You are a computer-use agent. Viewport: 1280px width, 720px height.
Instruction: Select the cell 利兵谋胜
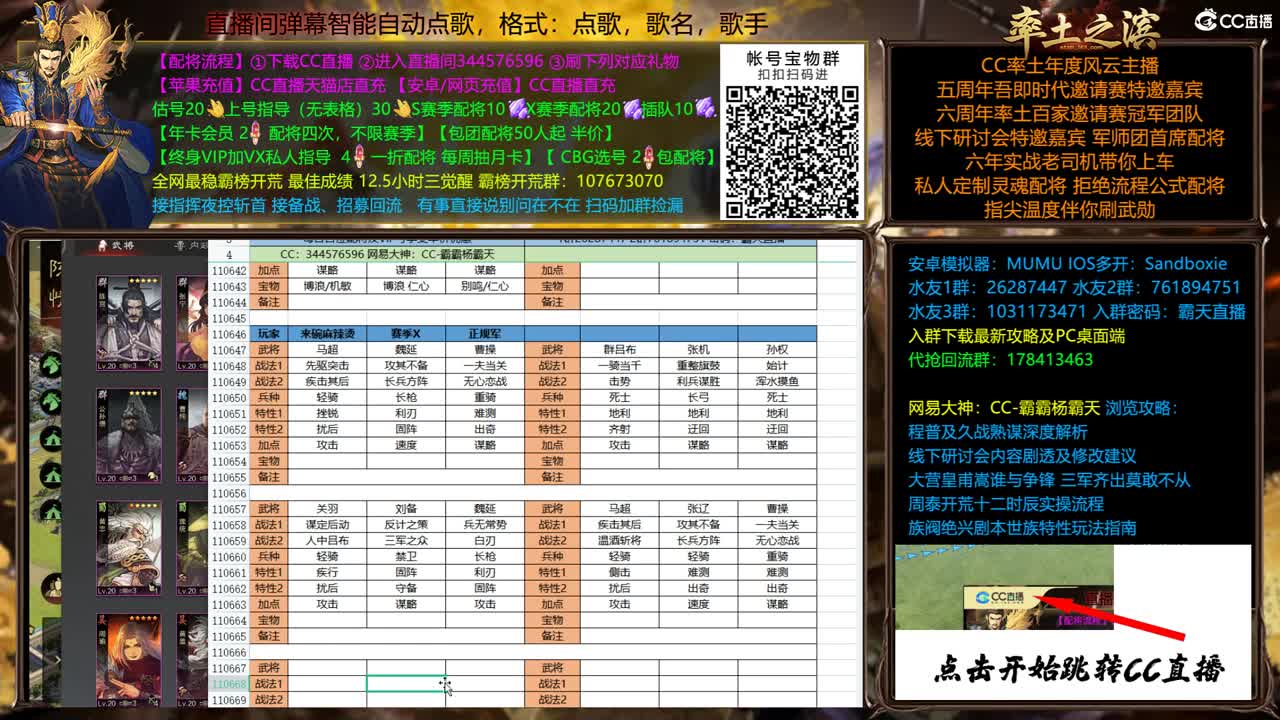click(x=698, y=382)
